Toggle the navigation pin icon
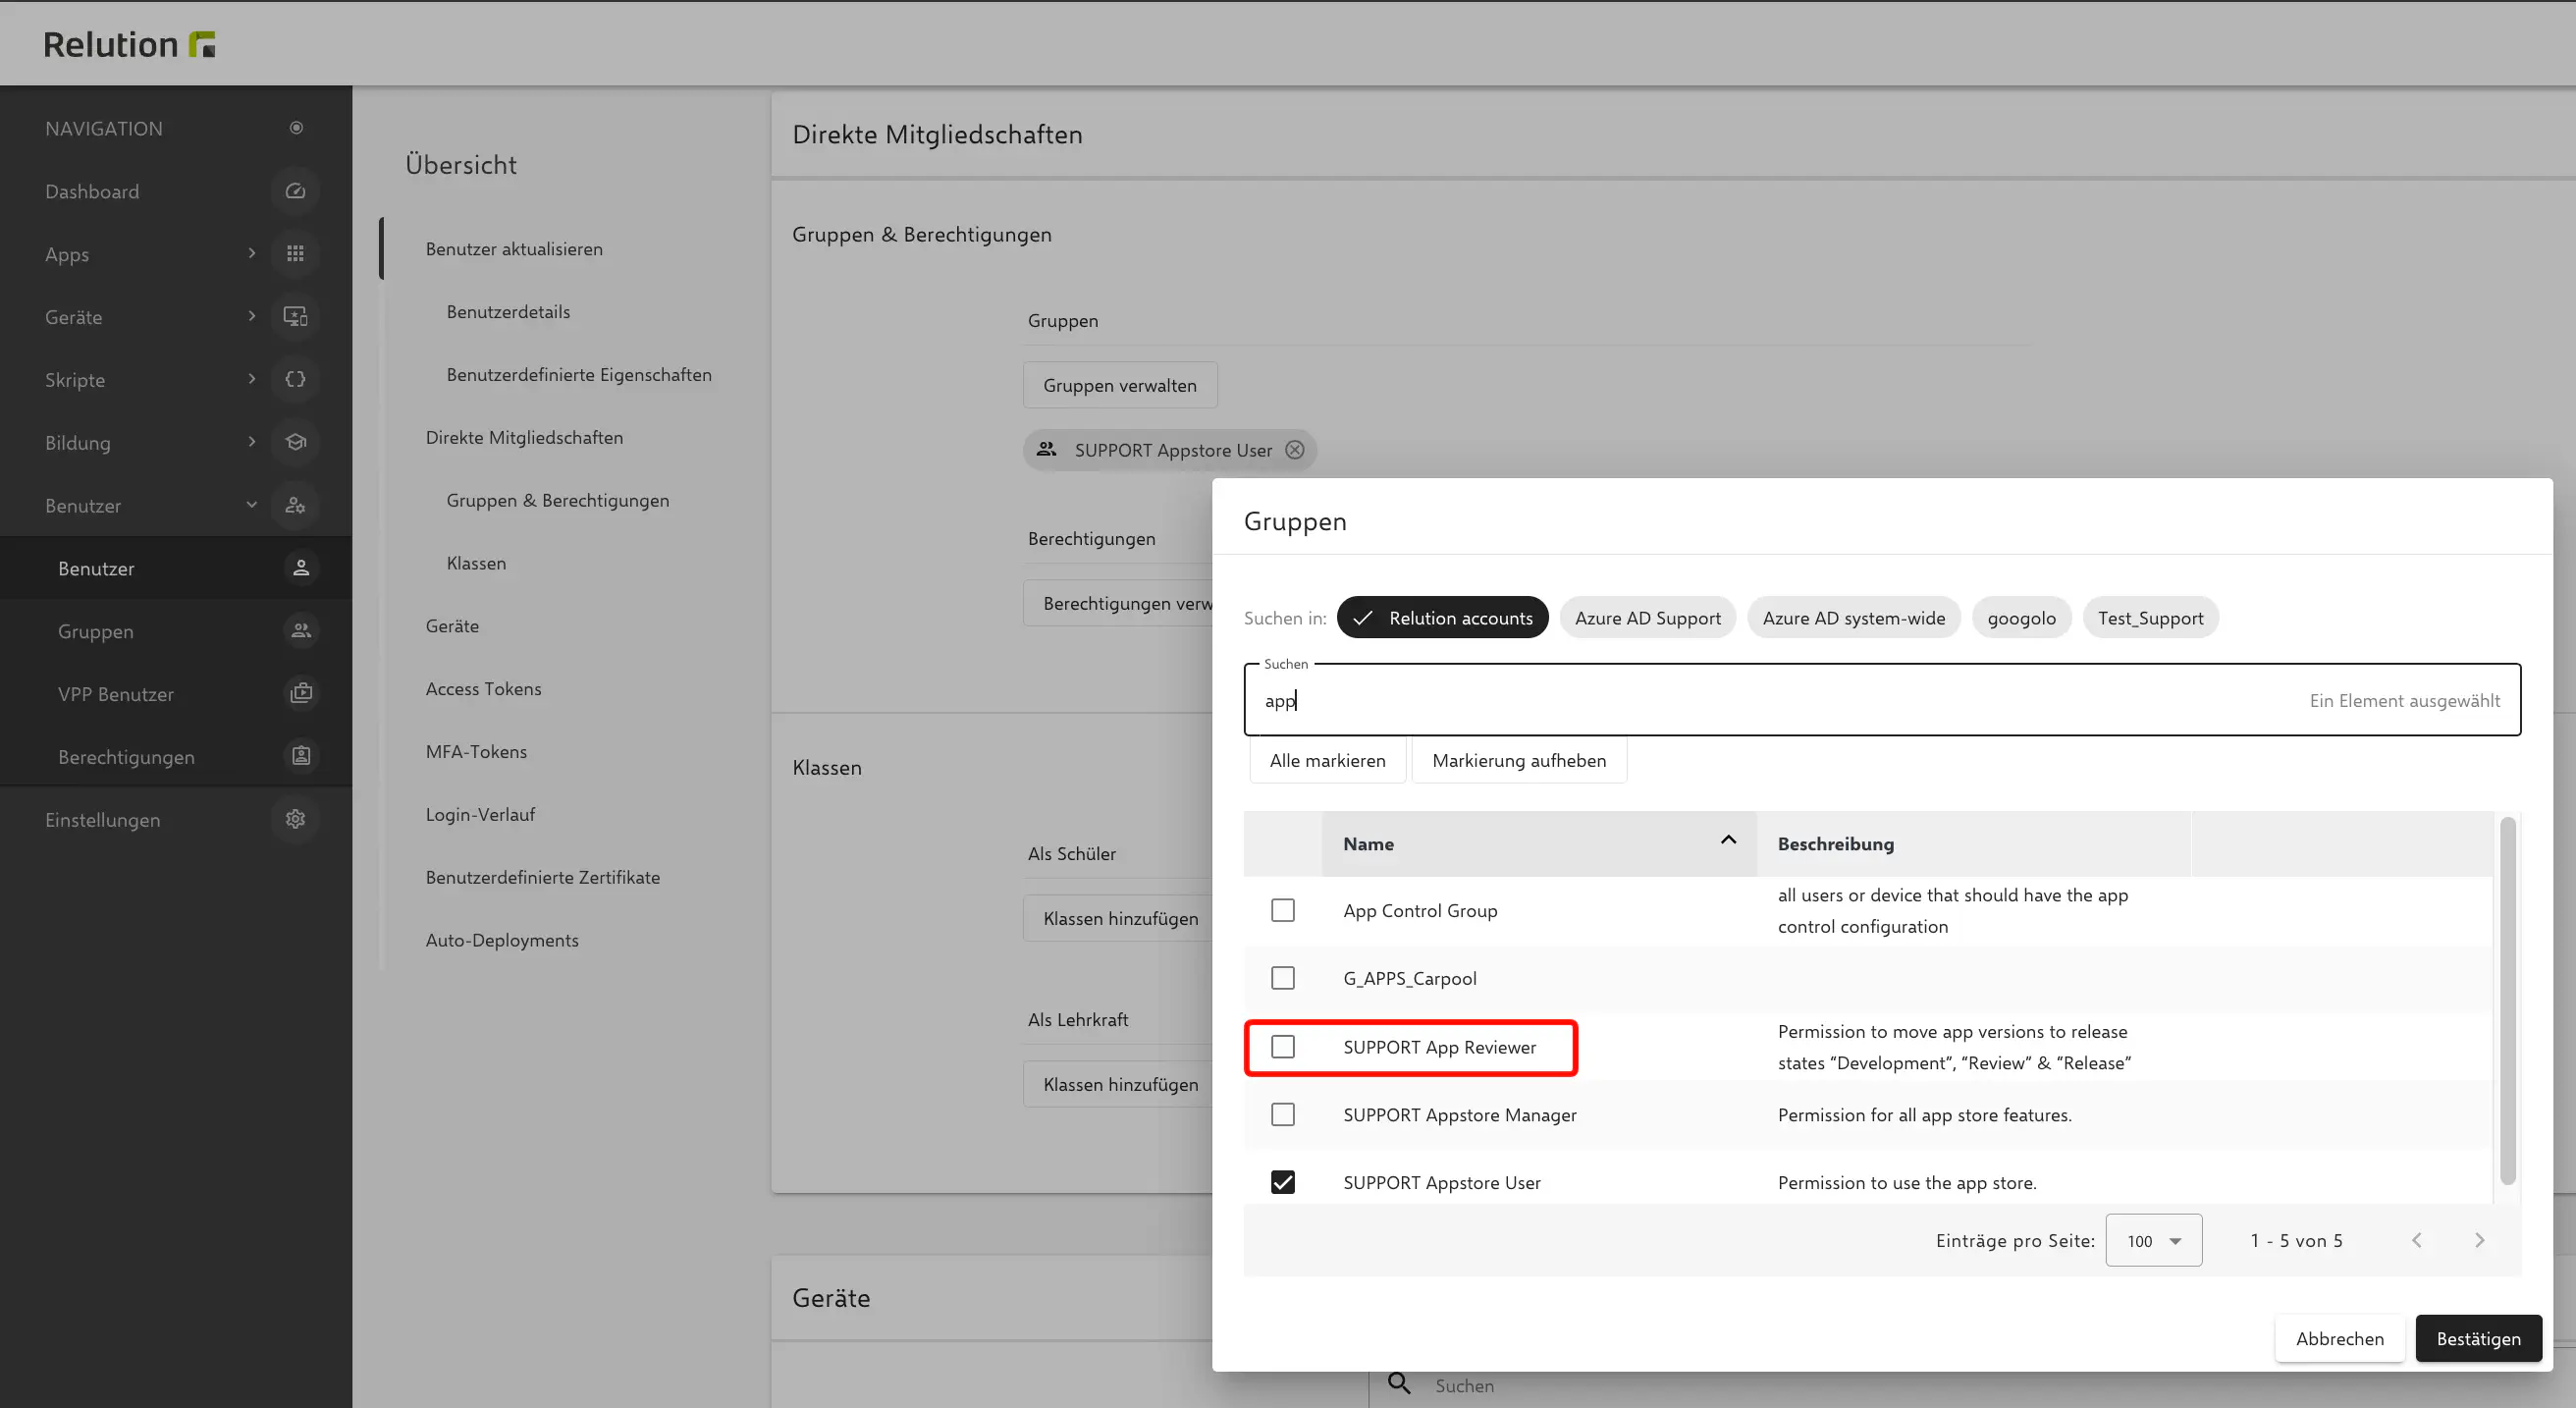2576x1408 pixels. coord(296,128)
